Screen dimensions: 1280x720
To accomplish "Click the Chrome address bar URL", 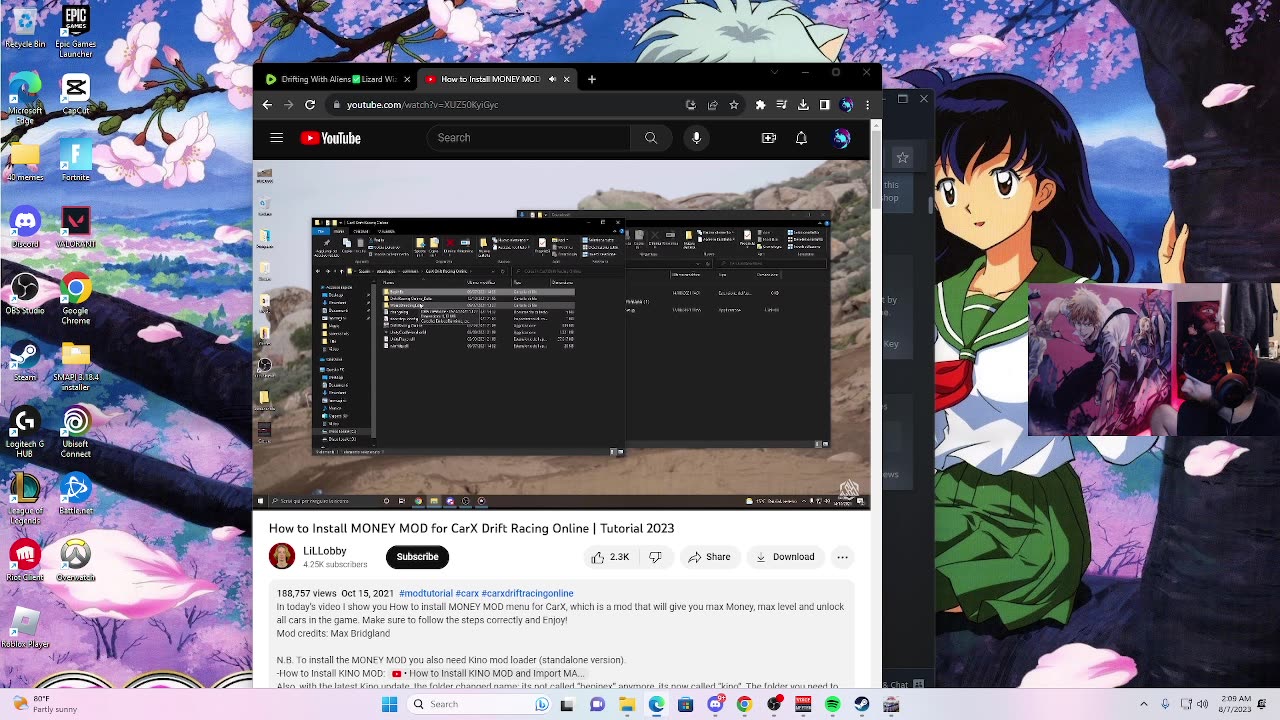I will 422,104.
